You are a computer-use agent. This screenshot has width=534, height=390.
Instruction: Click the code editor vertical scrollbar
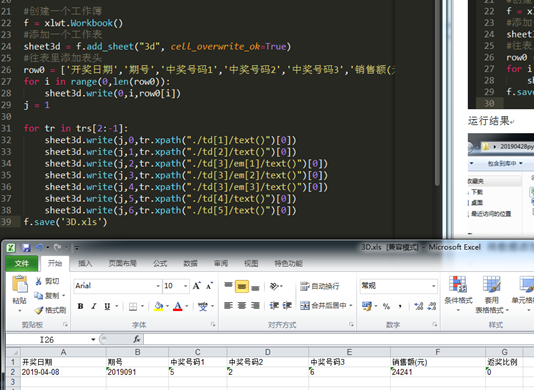[437, 92]
